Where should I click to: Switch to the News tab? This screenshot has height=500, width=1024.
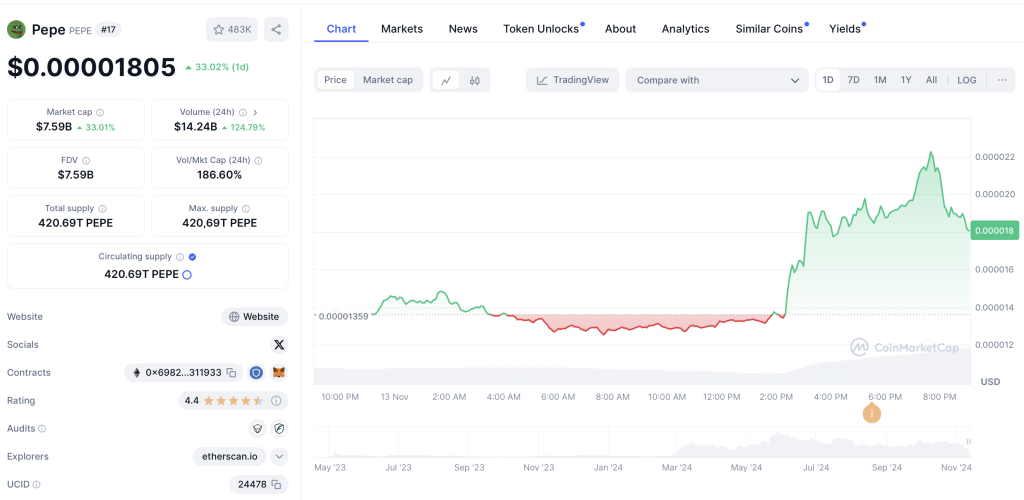(463, 29)
